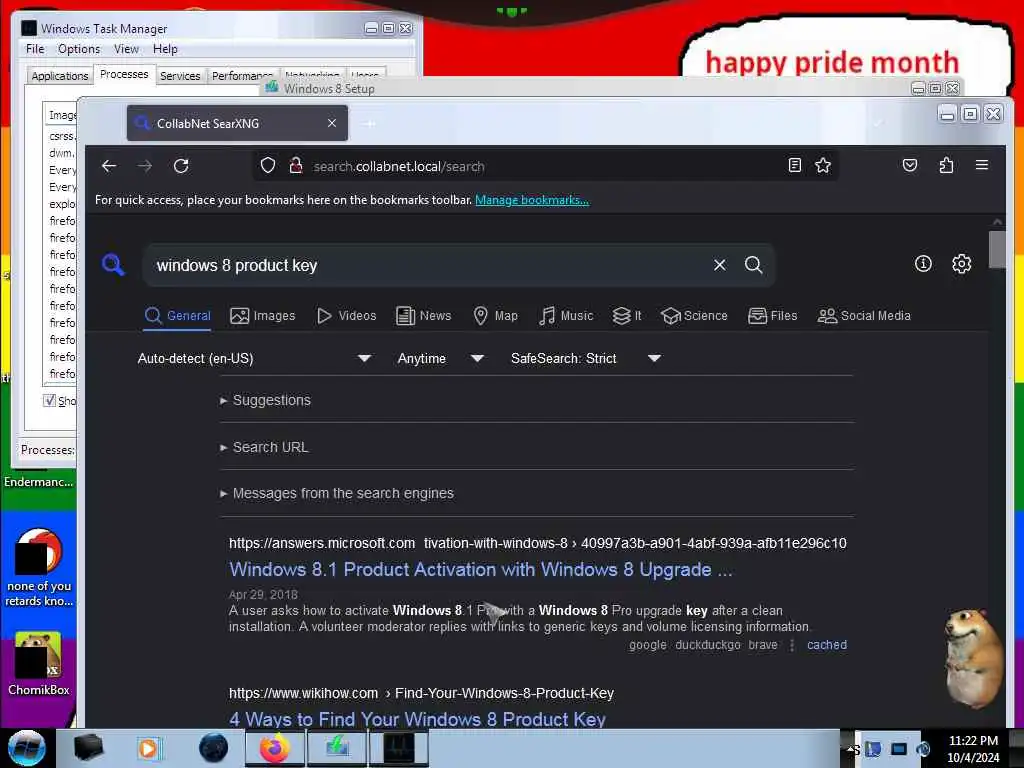Open Task Manager Options menu
Viewport: 1024px width, 768px height.
(79, 49)
